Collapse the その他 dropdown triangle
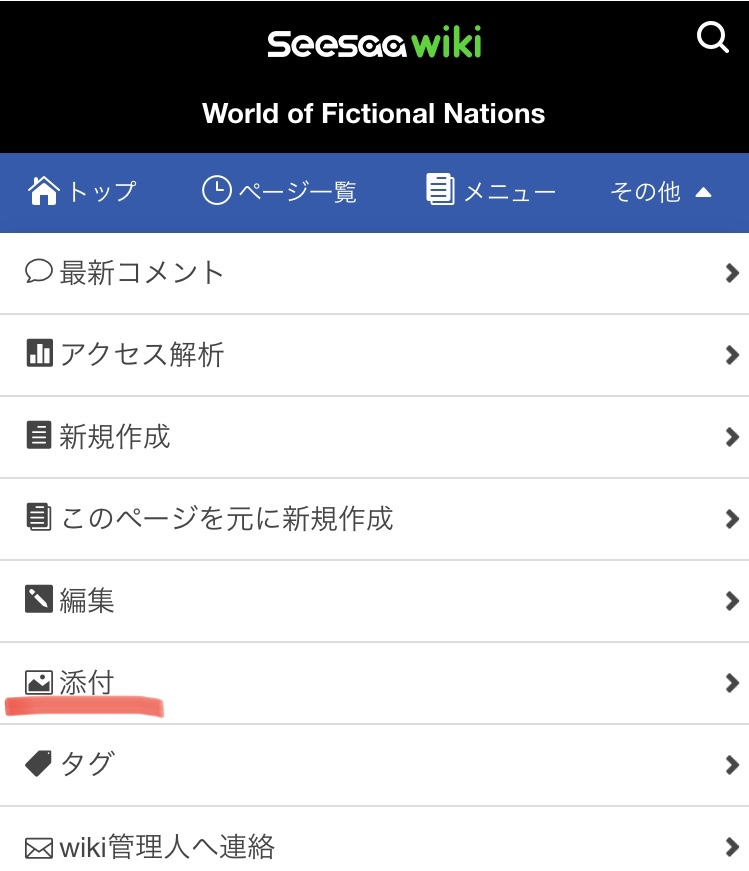This screenshot has height=871, width=749. (703, 192)
